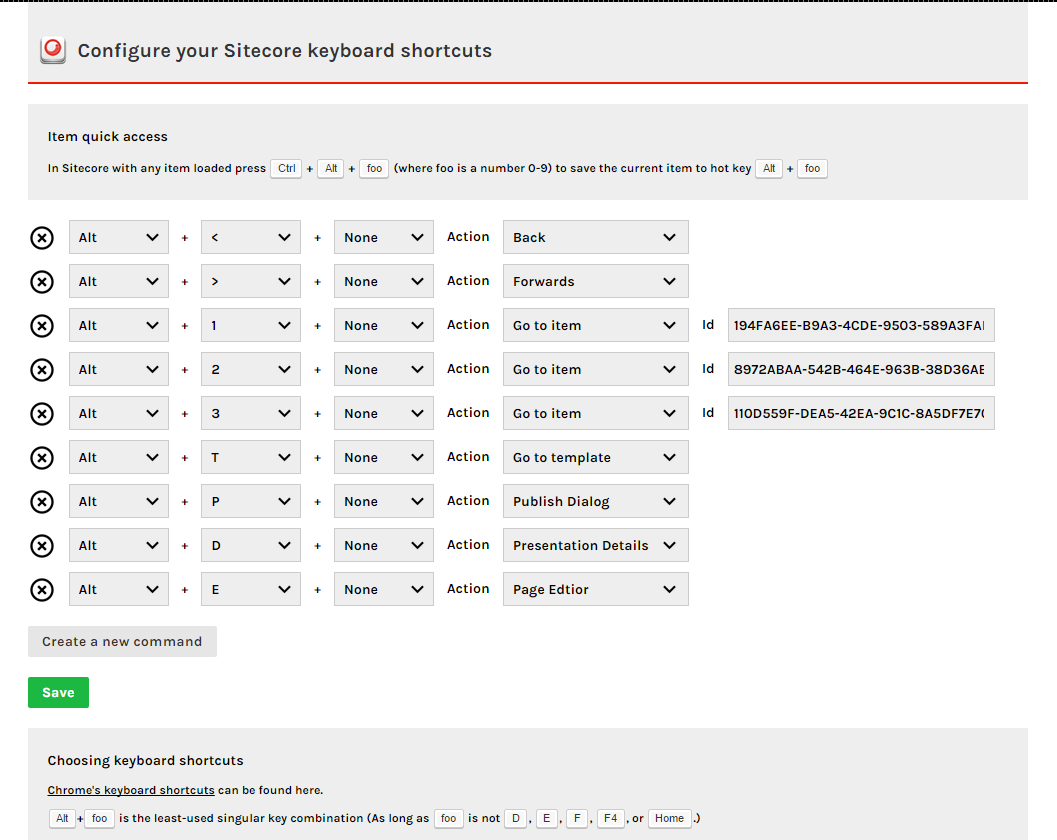The height and width of the screenshot is (840, 1057).
Task: Open key dropdown showing letter E
Action: pos(250,590)
